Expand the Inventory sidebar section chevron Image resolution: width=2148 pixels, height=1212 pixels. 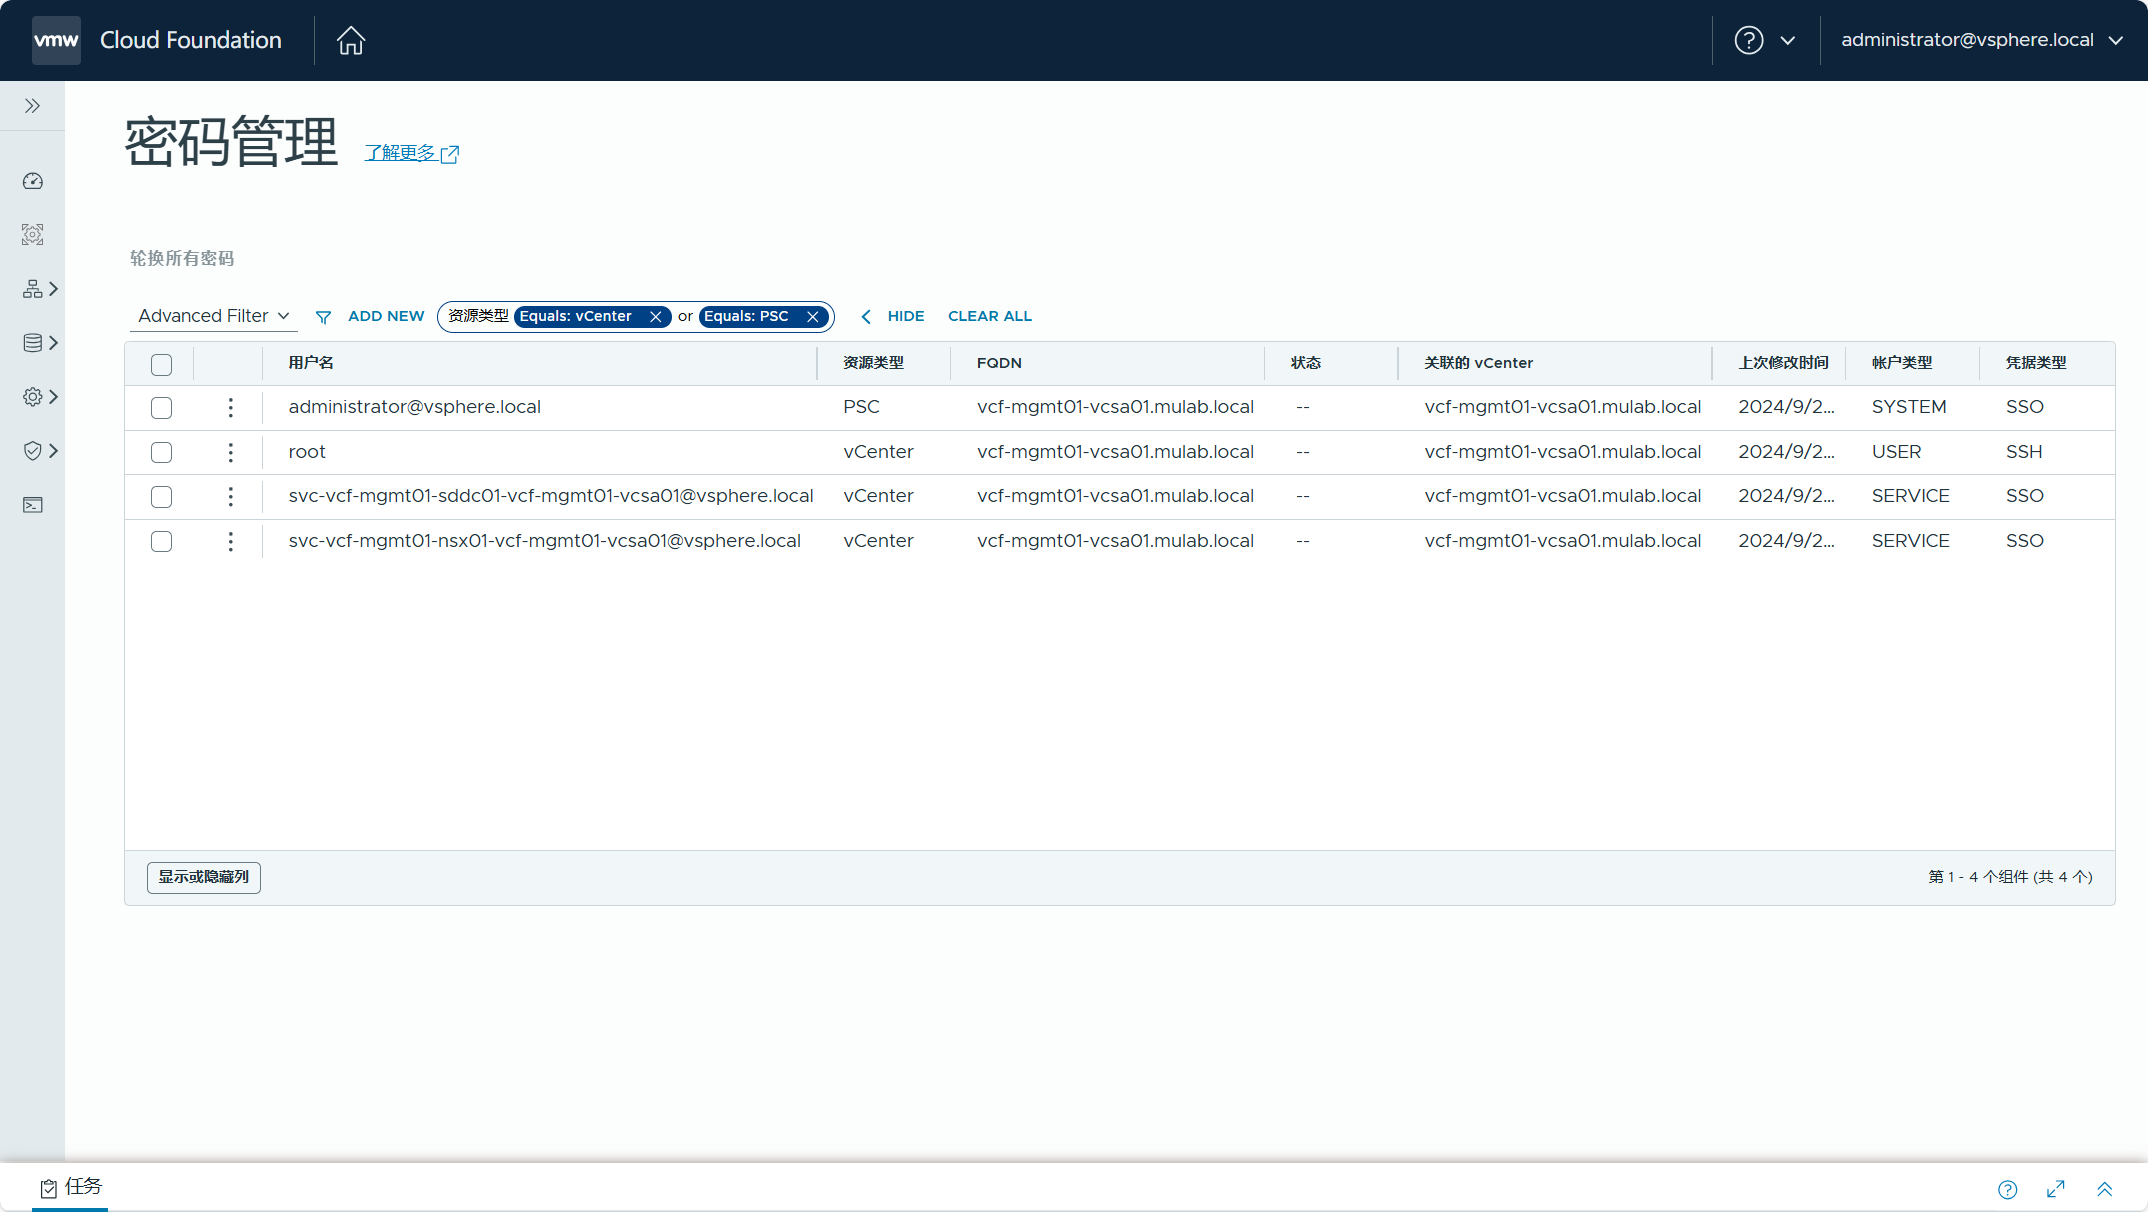point(54,289)
